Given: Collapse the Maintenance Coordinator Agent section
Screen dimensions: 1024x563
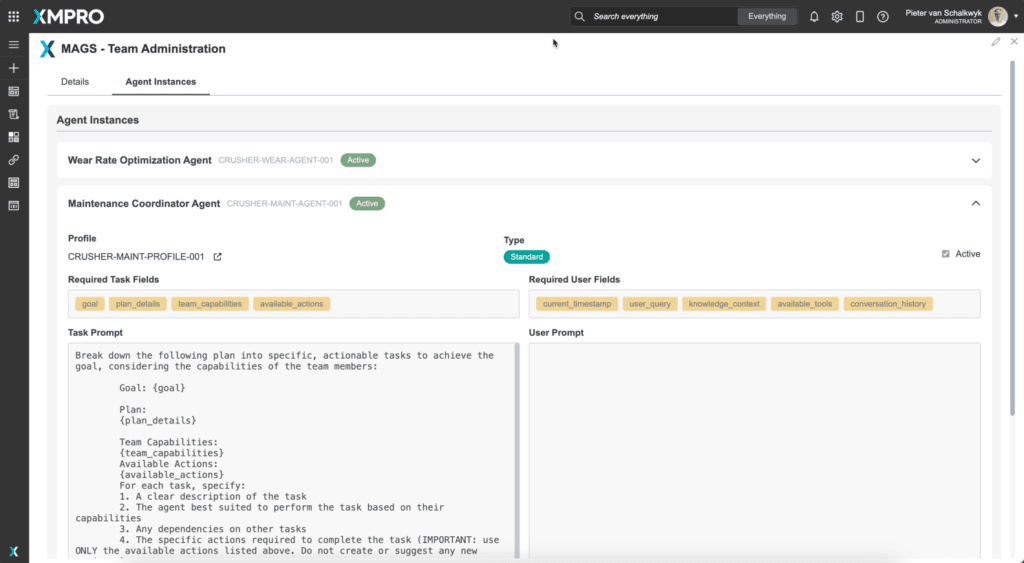Looking at the screenshot, I should coord(976,204).
